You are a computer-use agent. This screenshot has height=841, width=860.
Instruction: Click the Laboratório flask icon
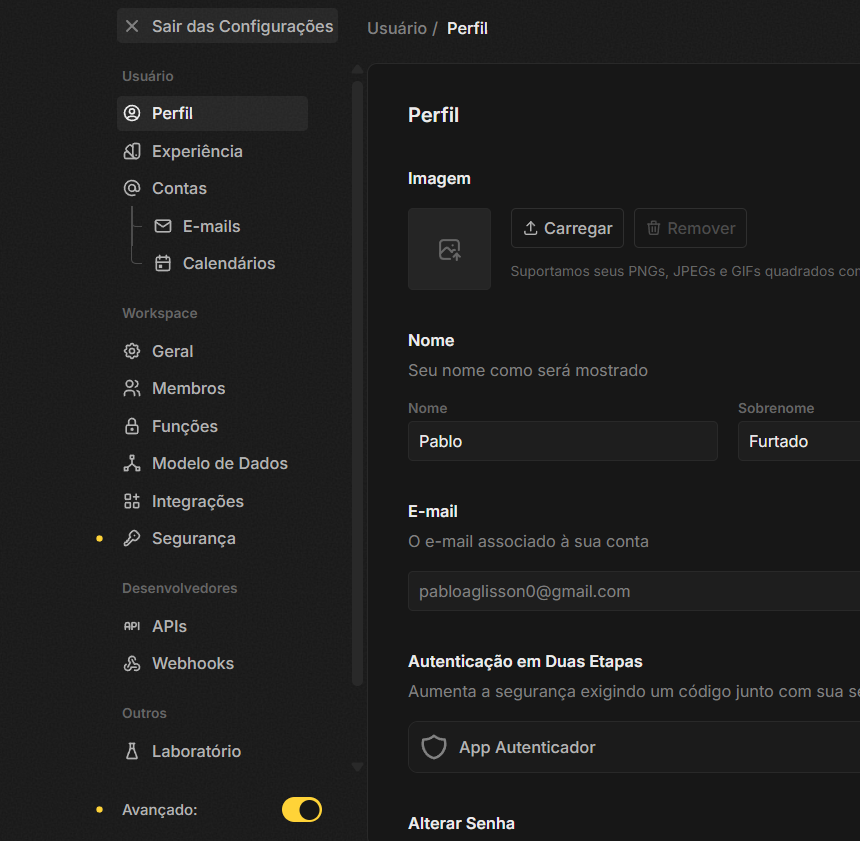coord(132,752)
